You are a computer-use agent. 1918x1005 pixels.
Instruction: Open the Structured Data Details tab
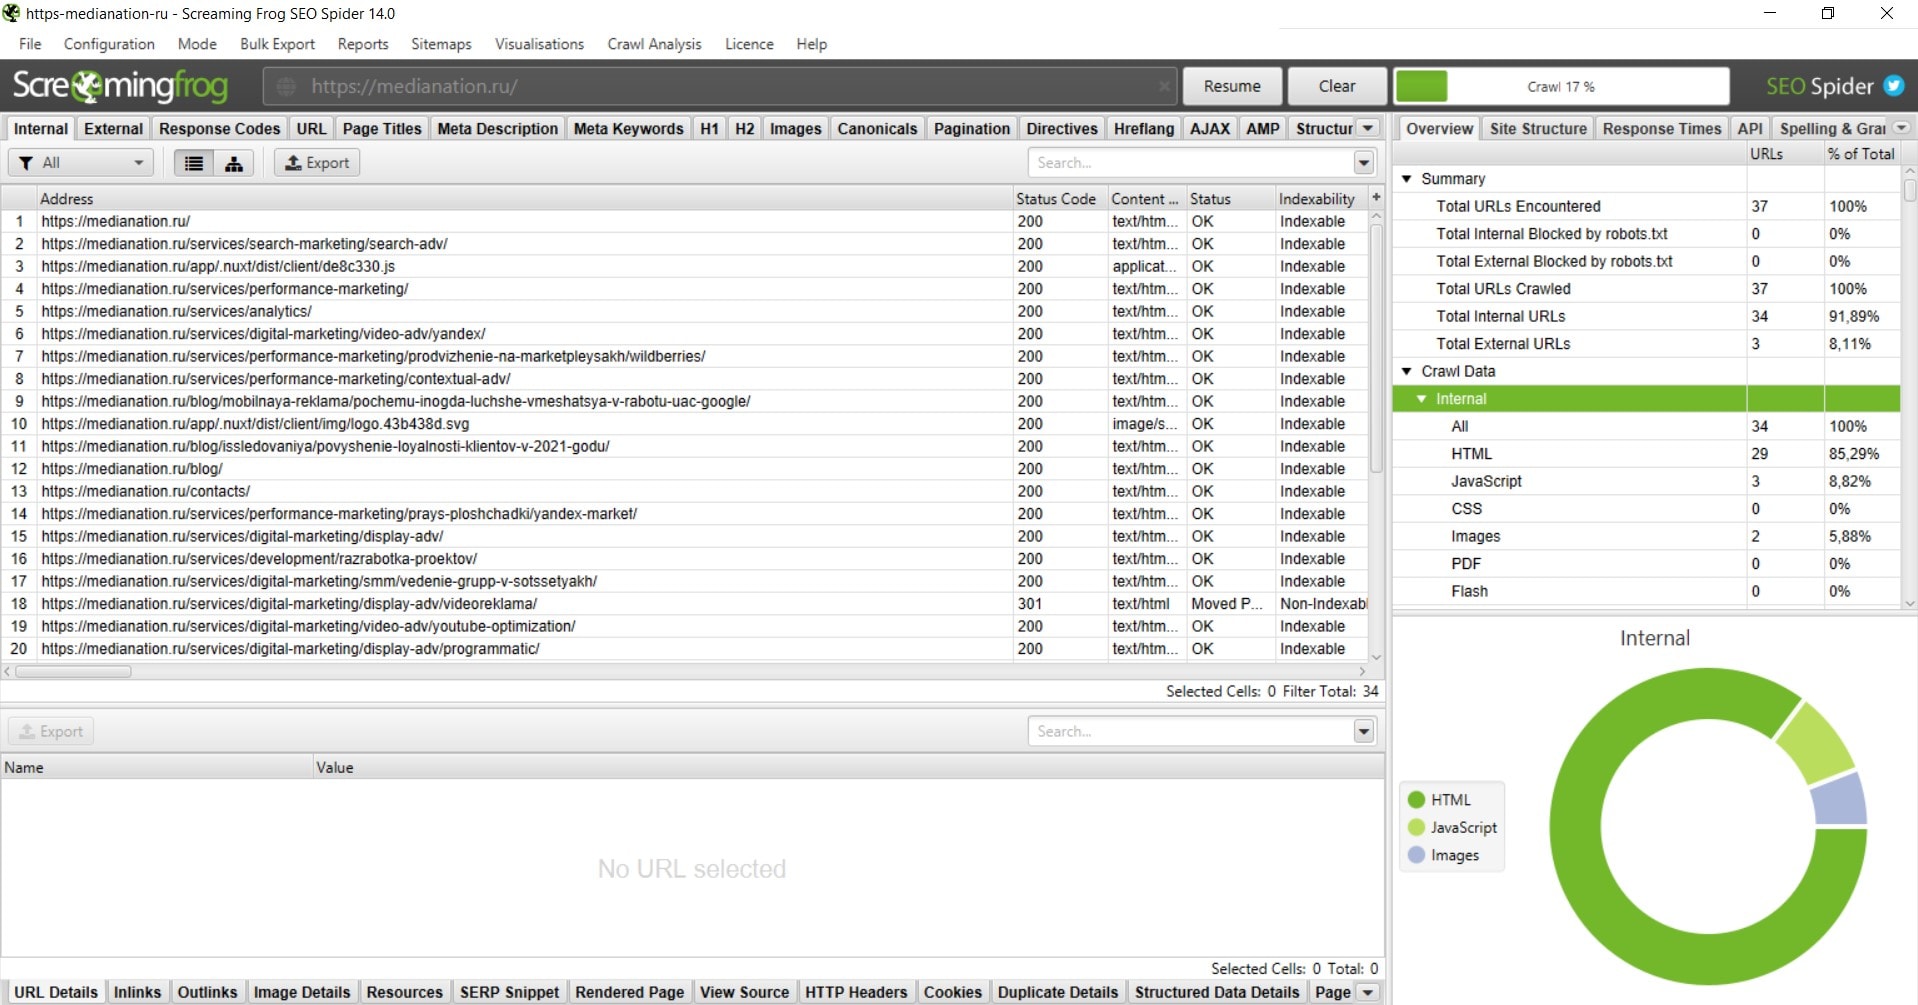click(x=1216, y=992)
